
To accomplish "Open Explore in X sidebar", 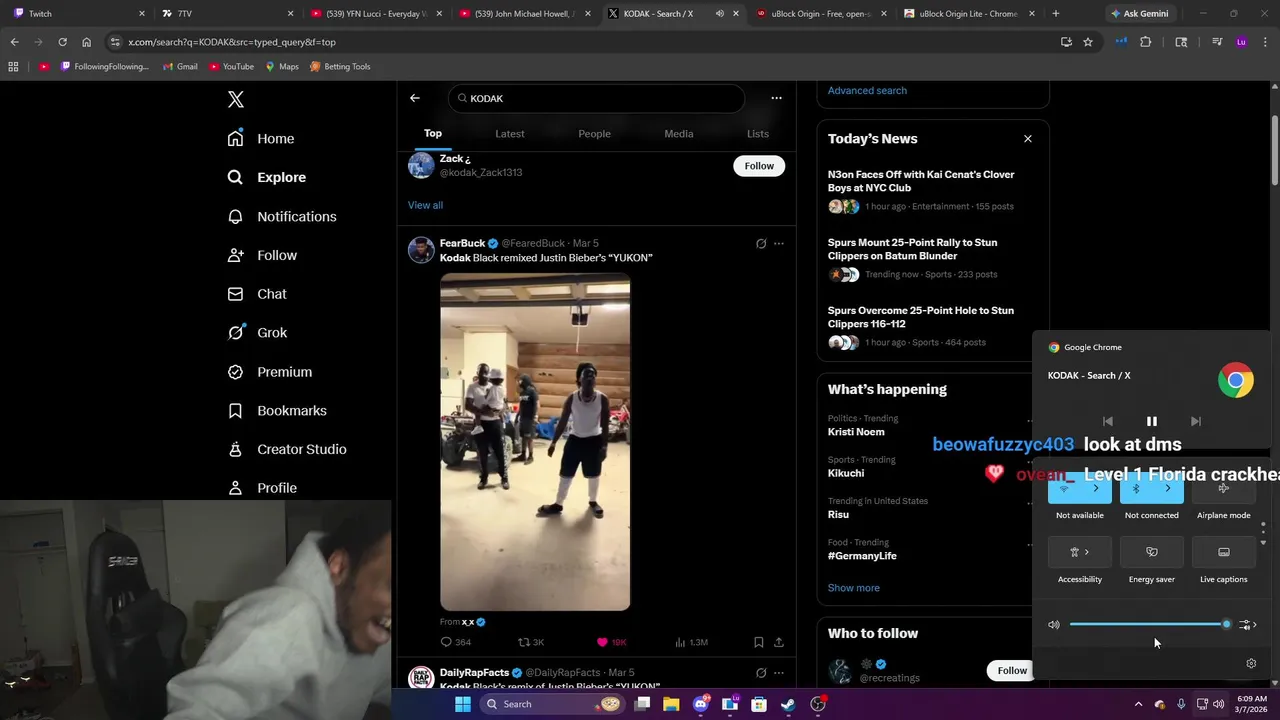I will [267, 177].
